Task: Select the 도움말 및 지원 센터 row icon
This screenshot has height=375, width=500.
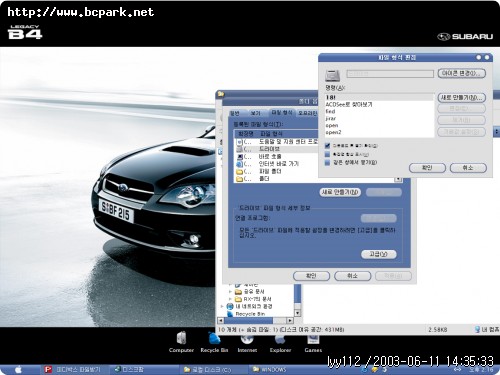Action: point(239,142)
